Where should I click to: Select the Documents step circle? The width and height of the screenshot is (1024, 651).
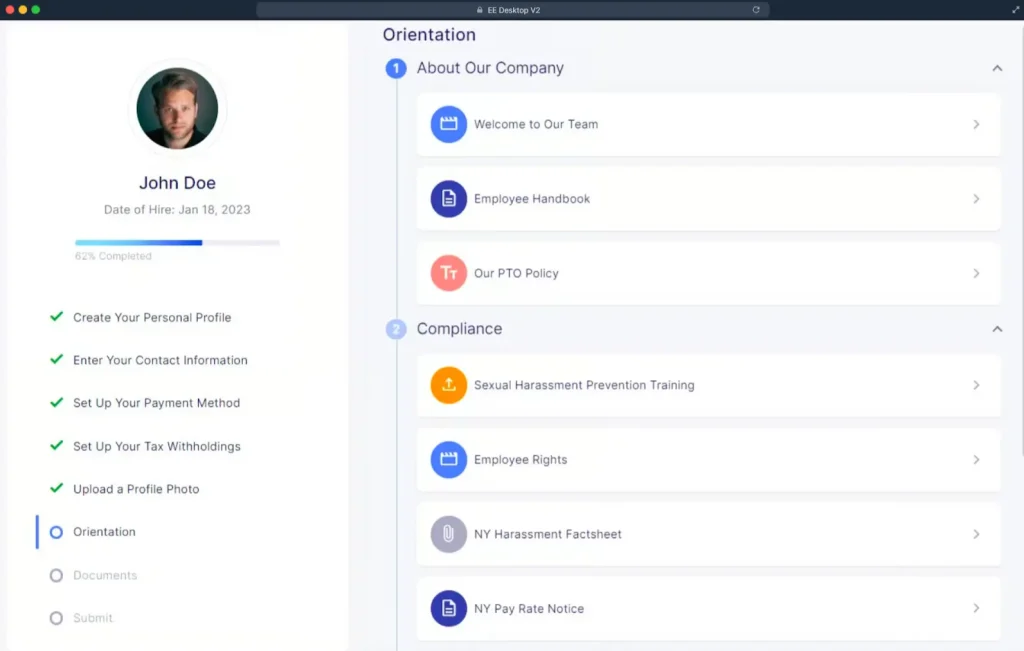point(56,575)
